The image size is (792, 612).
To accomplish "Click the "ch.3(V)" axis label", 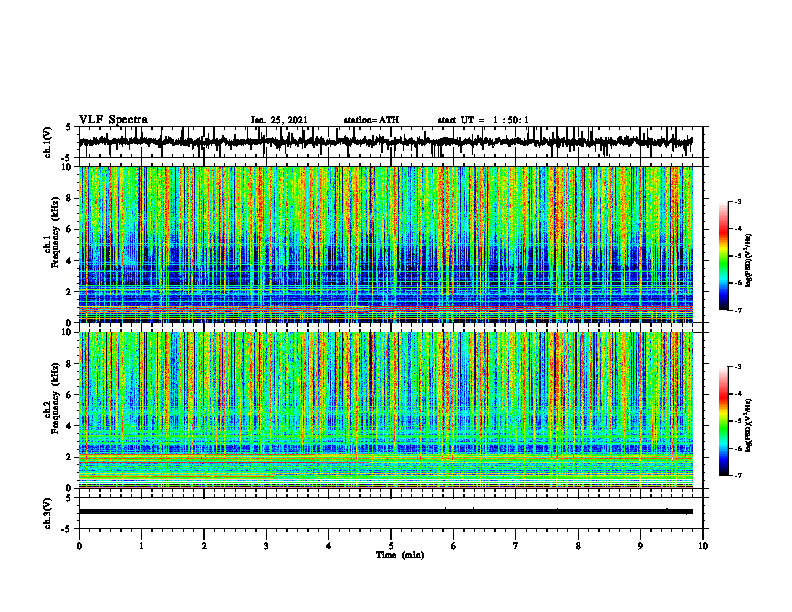I will point(48,513).
